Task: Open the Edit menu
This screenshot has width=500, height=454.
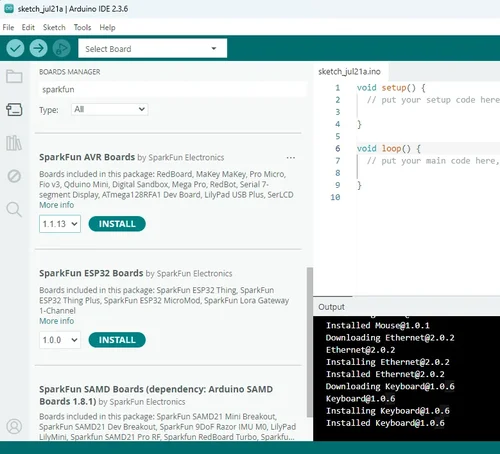Action: (x=28, y=27)
